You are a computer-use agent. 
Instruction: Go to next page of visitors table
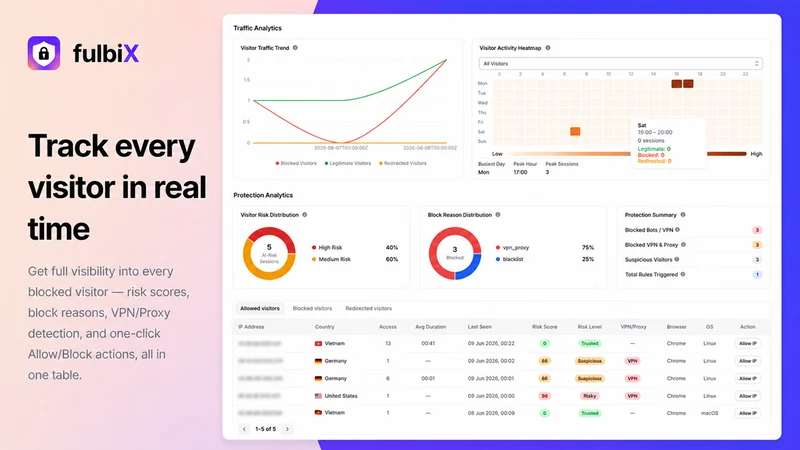coord(287,429)
